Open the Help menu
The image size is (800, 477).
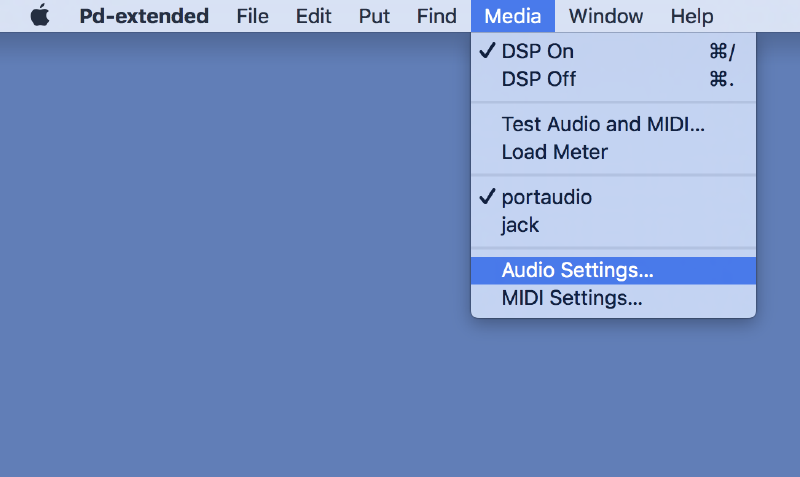point(691,16)
